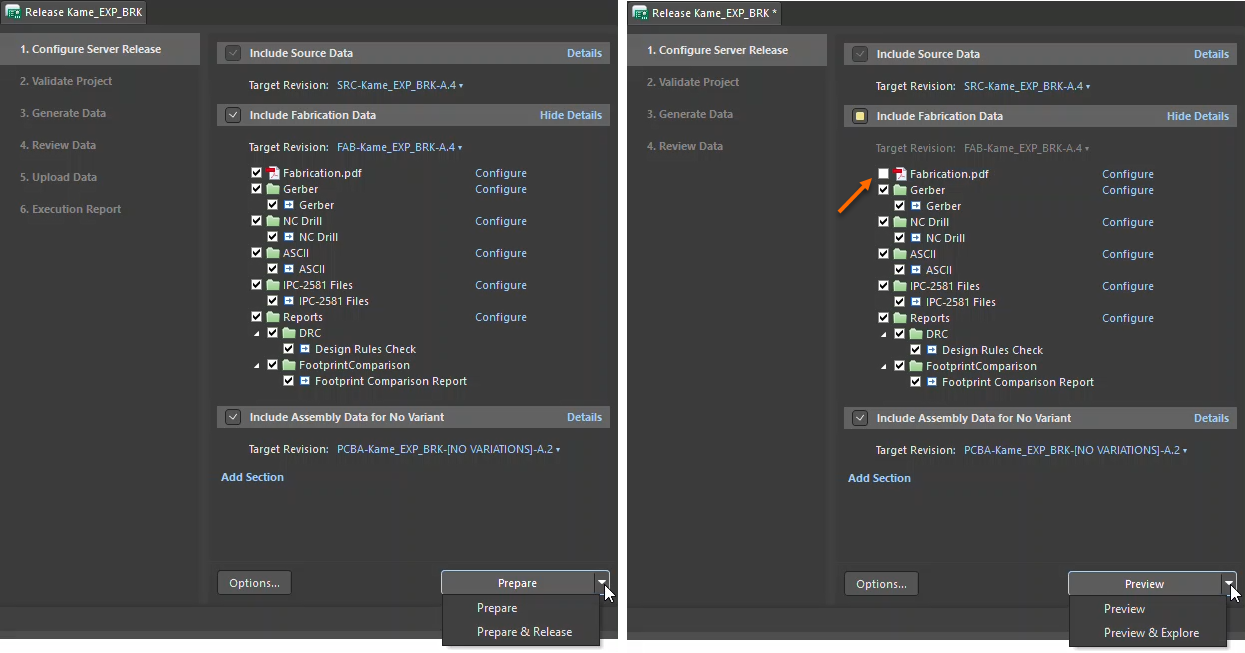This screenshot has height=653, width=1245.
Task: Click the IPC-2581 Files folder icon in left window
Action: click(273, 285)
